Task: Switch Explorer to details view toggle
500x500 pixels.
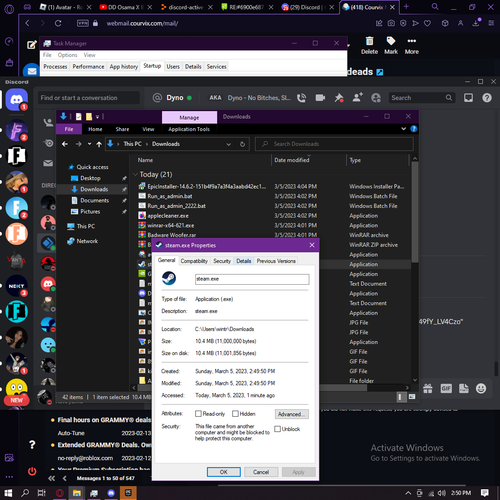Action: [400, 397]
